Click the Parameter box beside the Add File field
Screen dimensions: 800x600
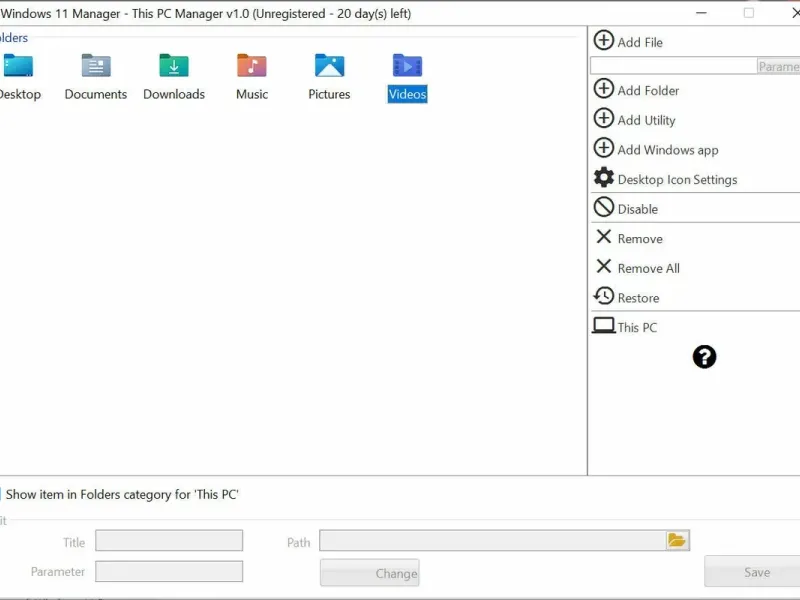coord(779,66)
